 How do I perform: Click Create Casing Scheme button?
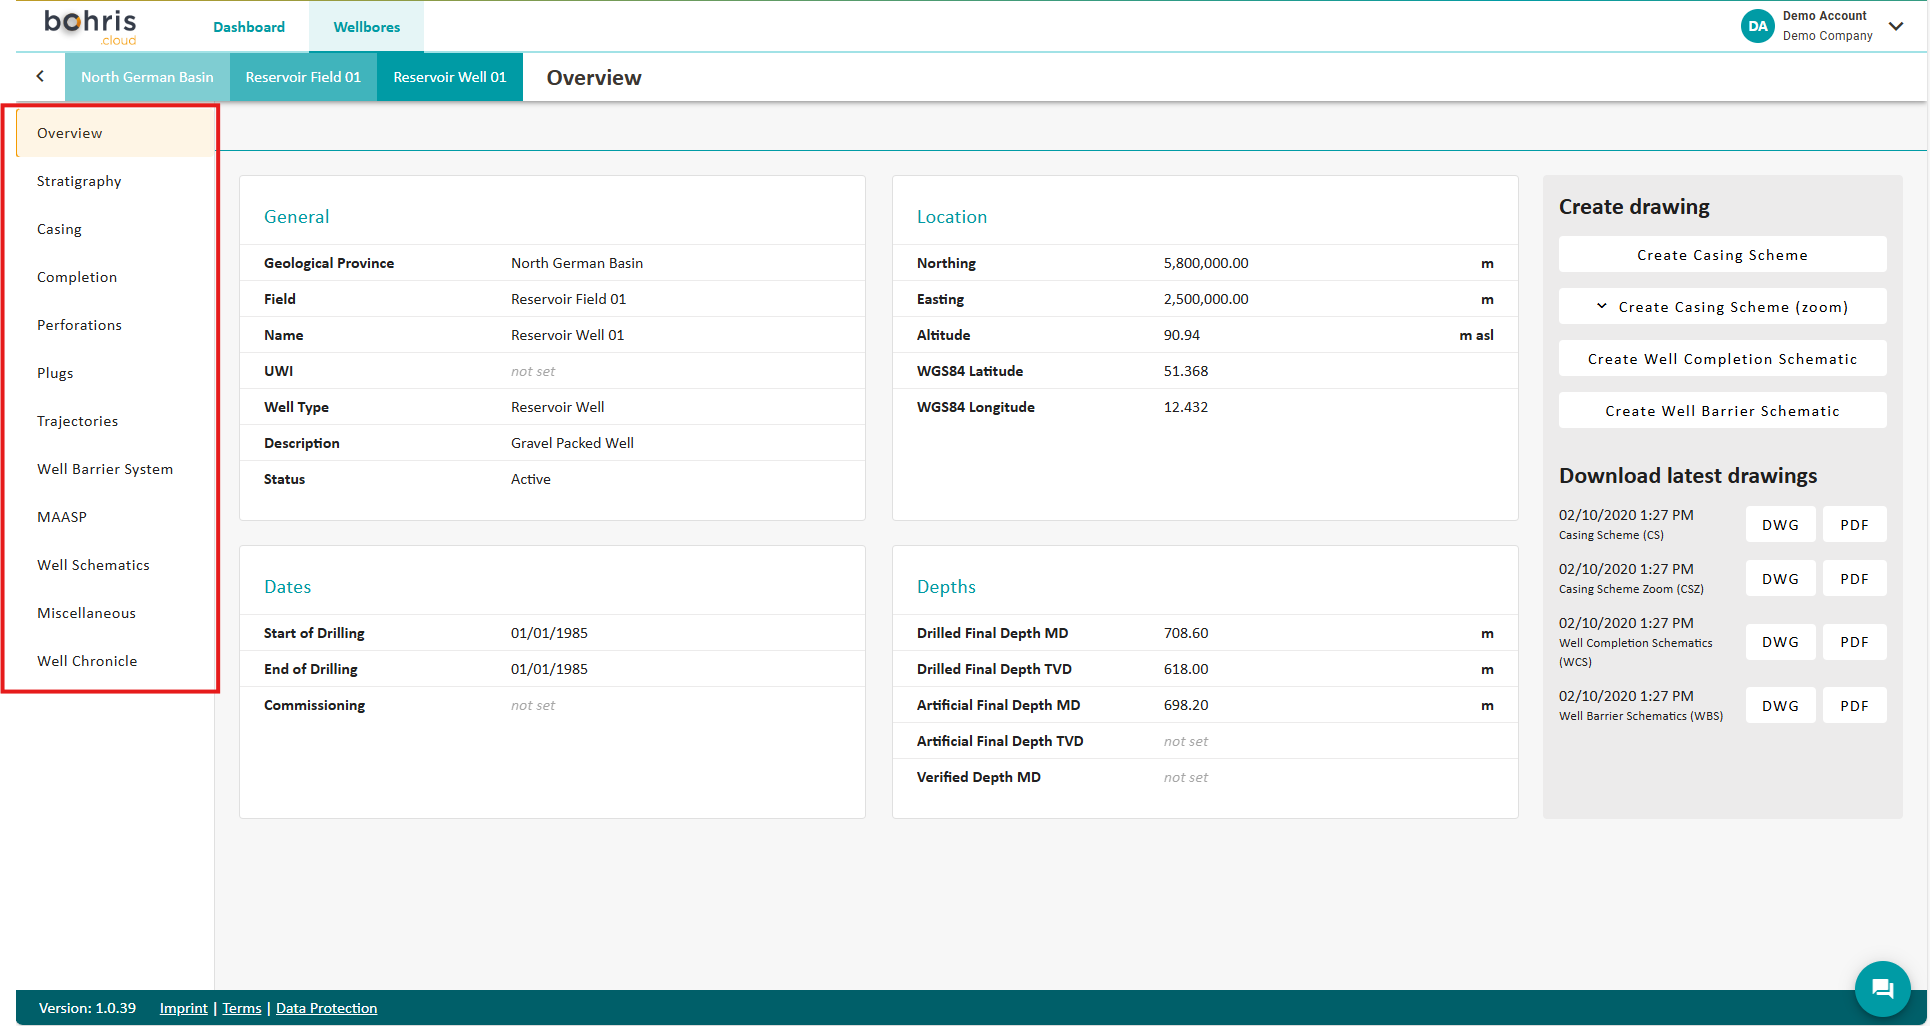[1721, 255]
